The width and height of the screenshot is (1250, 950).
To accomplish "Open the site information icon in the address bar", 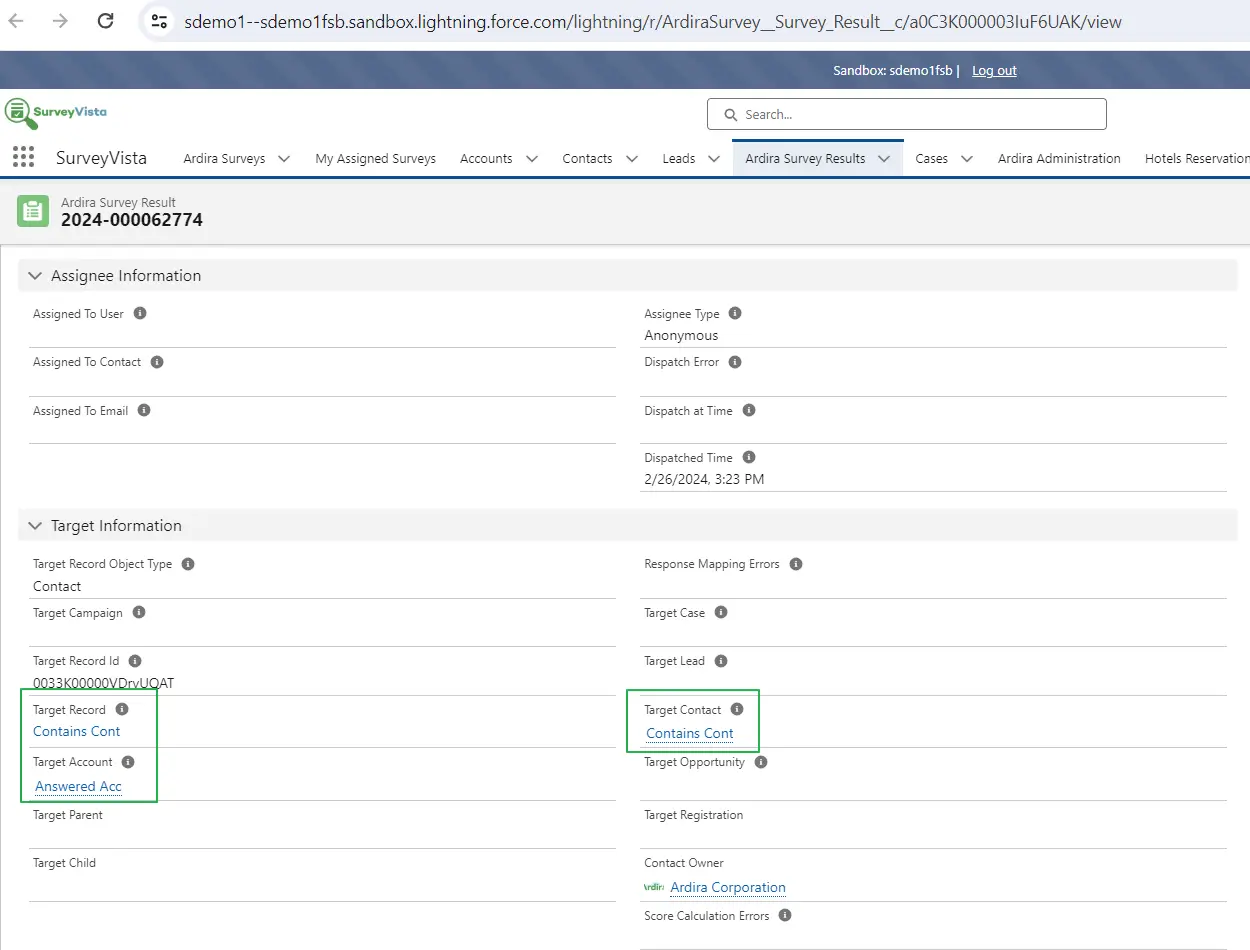I will coord(159,20).
